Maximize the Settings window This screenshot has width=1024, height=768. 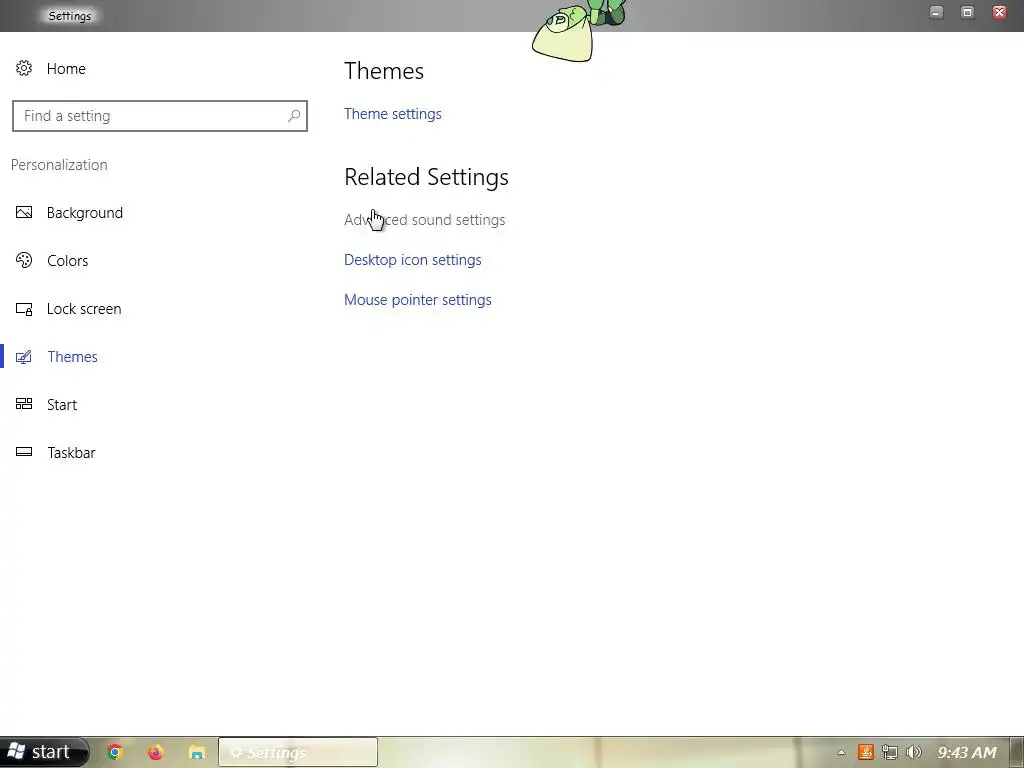(968, 12)
